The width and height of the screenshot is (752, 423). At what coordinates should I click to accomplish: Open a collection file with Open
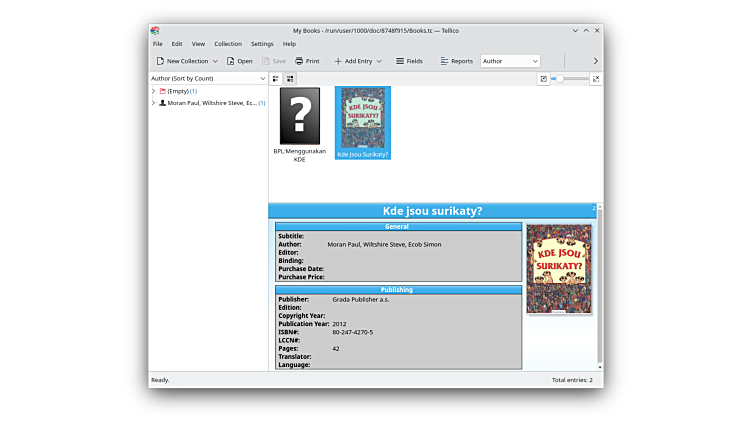(x=239, y=61)
